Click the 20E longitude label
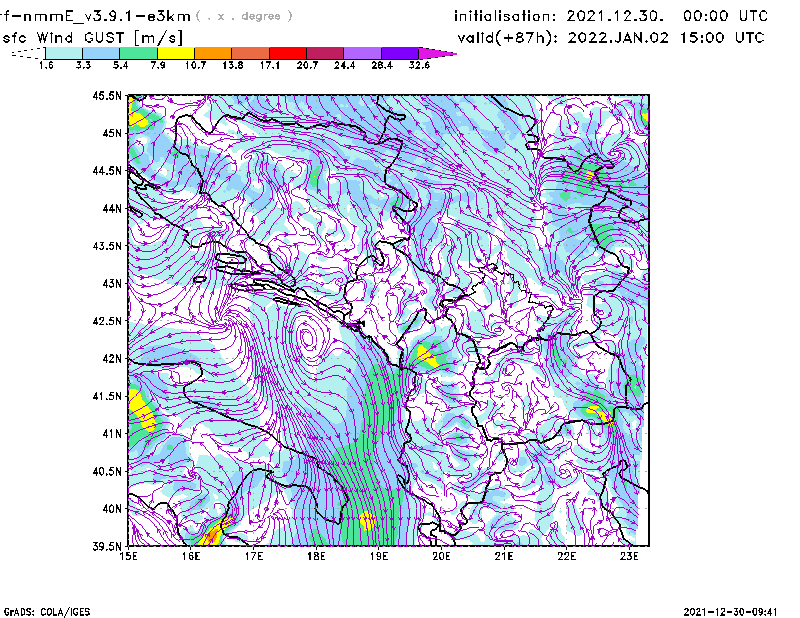Image resolution: width=800 pixels, height=618 pixels. [x=441, y=556]
